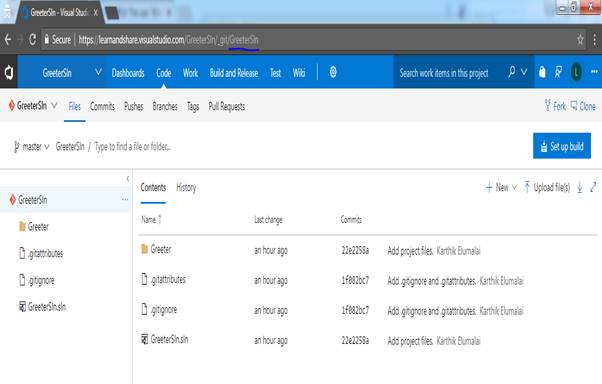Click the full screen expand icon
Viewport: 602px width, 384px height.
point(593,187)
